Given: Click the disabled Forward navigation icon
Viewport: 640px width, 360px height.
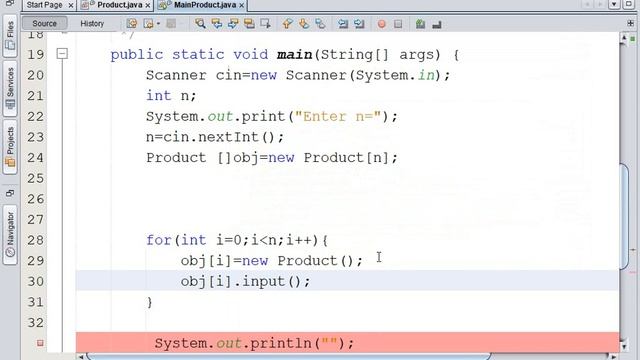Looking at the screenshot, I should point(171,24).
